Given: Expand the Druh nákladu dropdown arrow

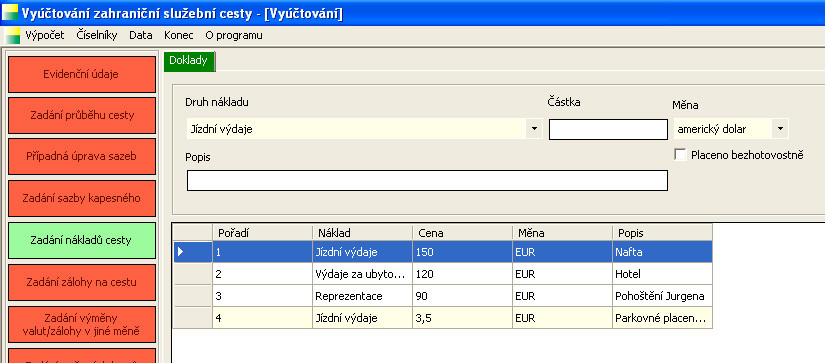Looking at the screenshot, I should click(x=534, y=128).
